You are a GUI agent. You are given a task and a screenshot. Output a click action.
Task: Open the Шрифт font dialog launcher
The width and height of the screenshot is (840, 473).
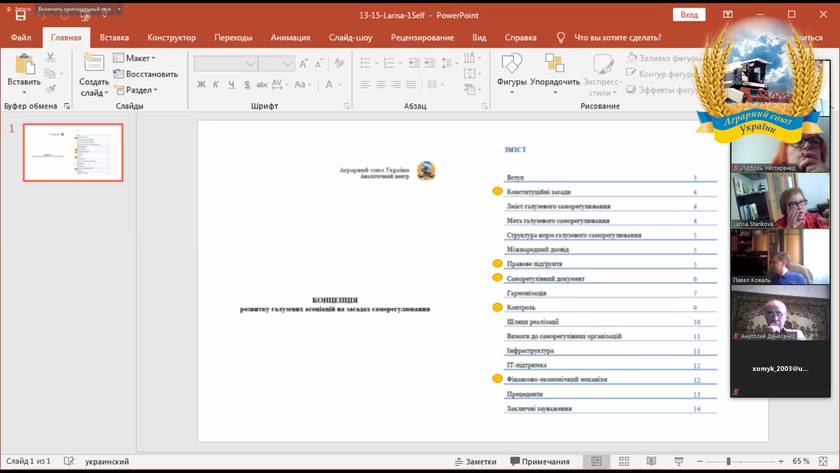(347, 106)
